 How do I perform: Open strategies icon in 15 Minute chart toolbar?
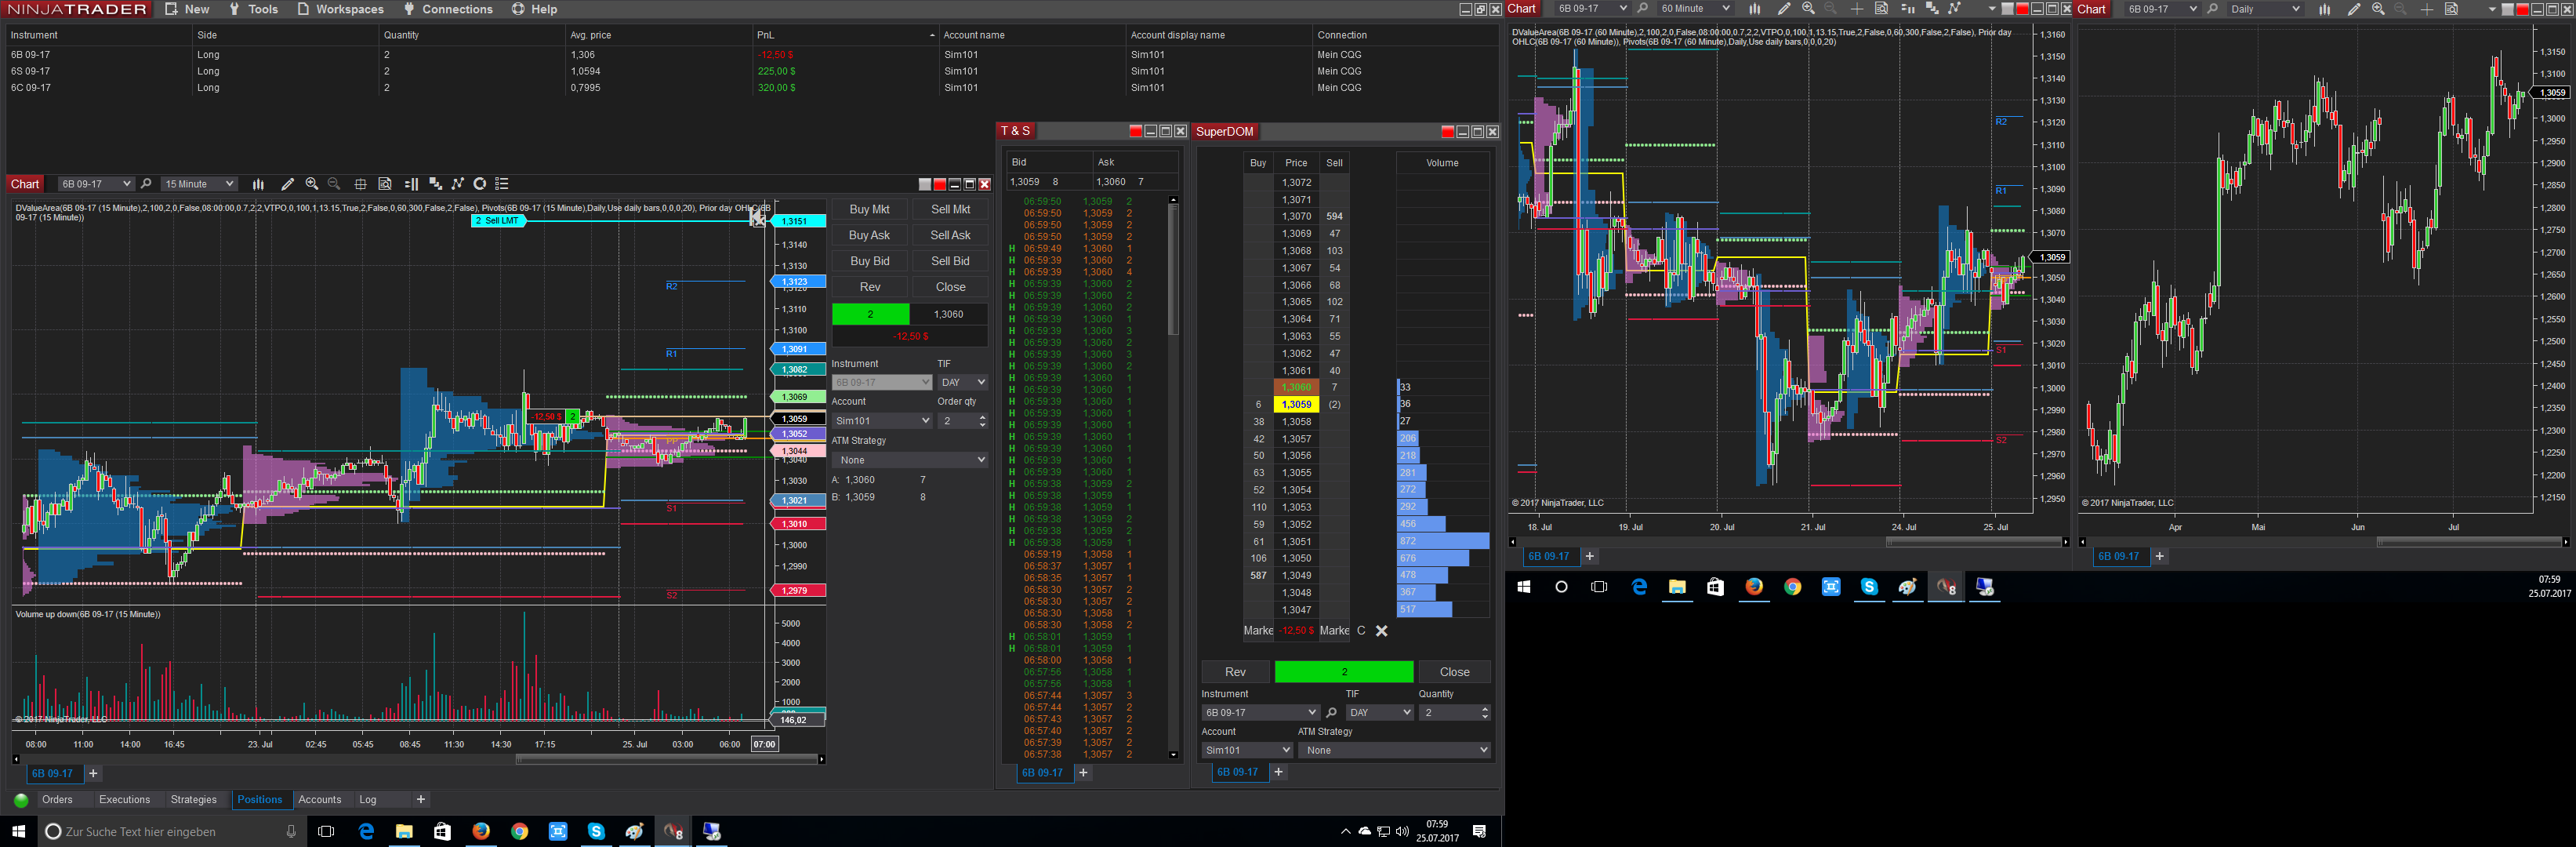(458, 184)
